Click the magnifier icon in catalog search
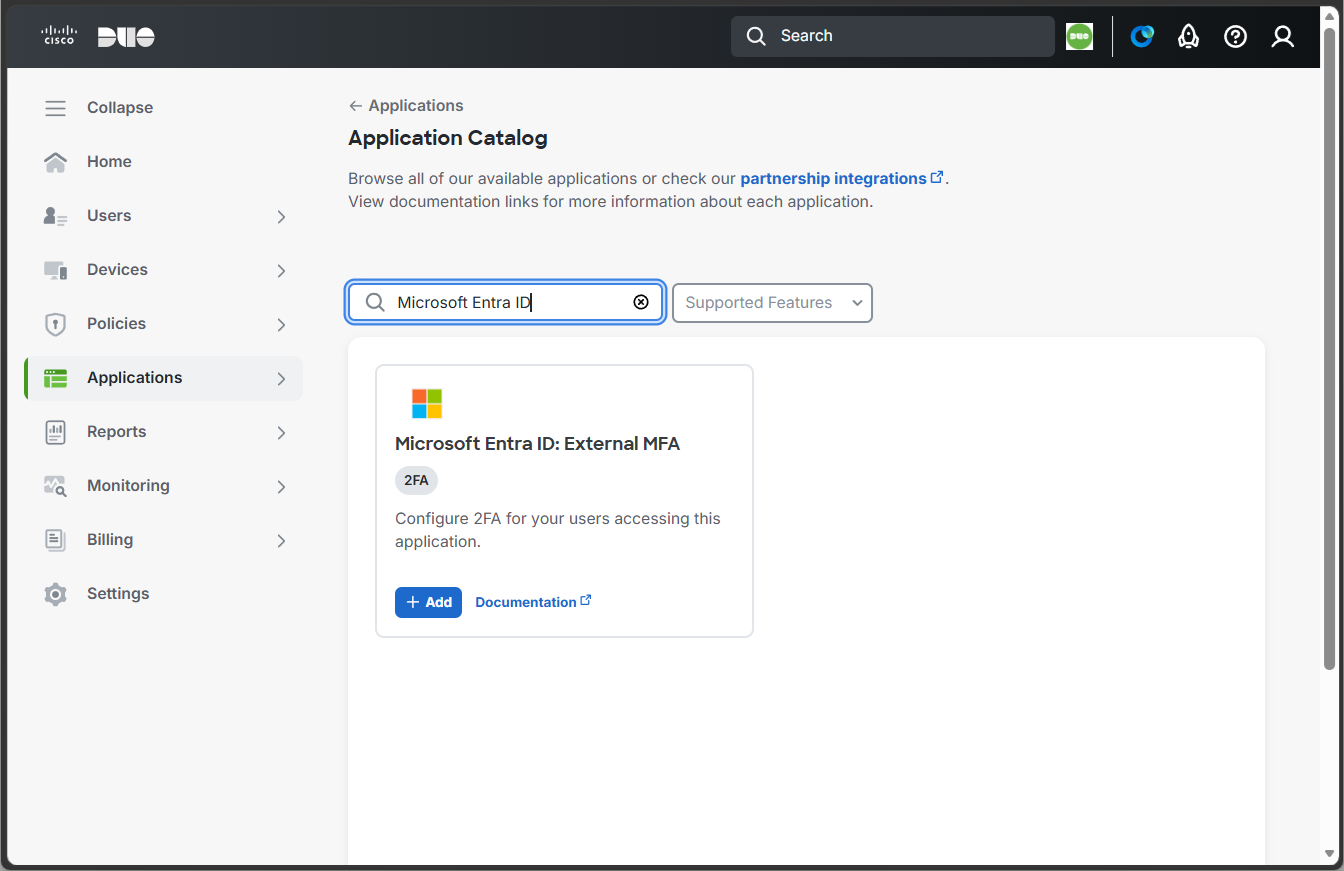 (375, 303)
